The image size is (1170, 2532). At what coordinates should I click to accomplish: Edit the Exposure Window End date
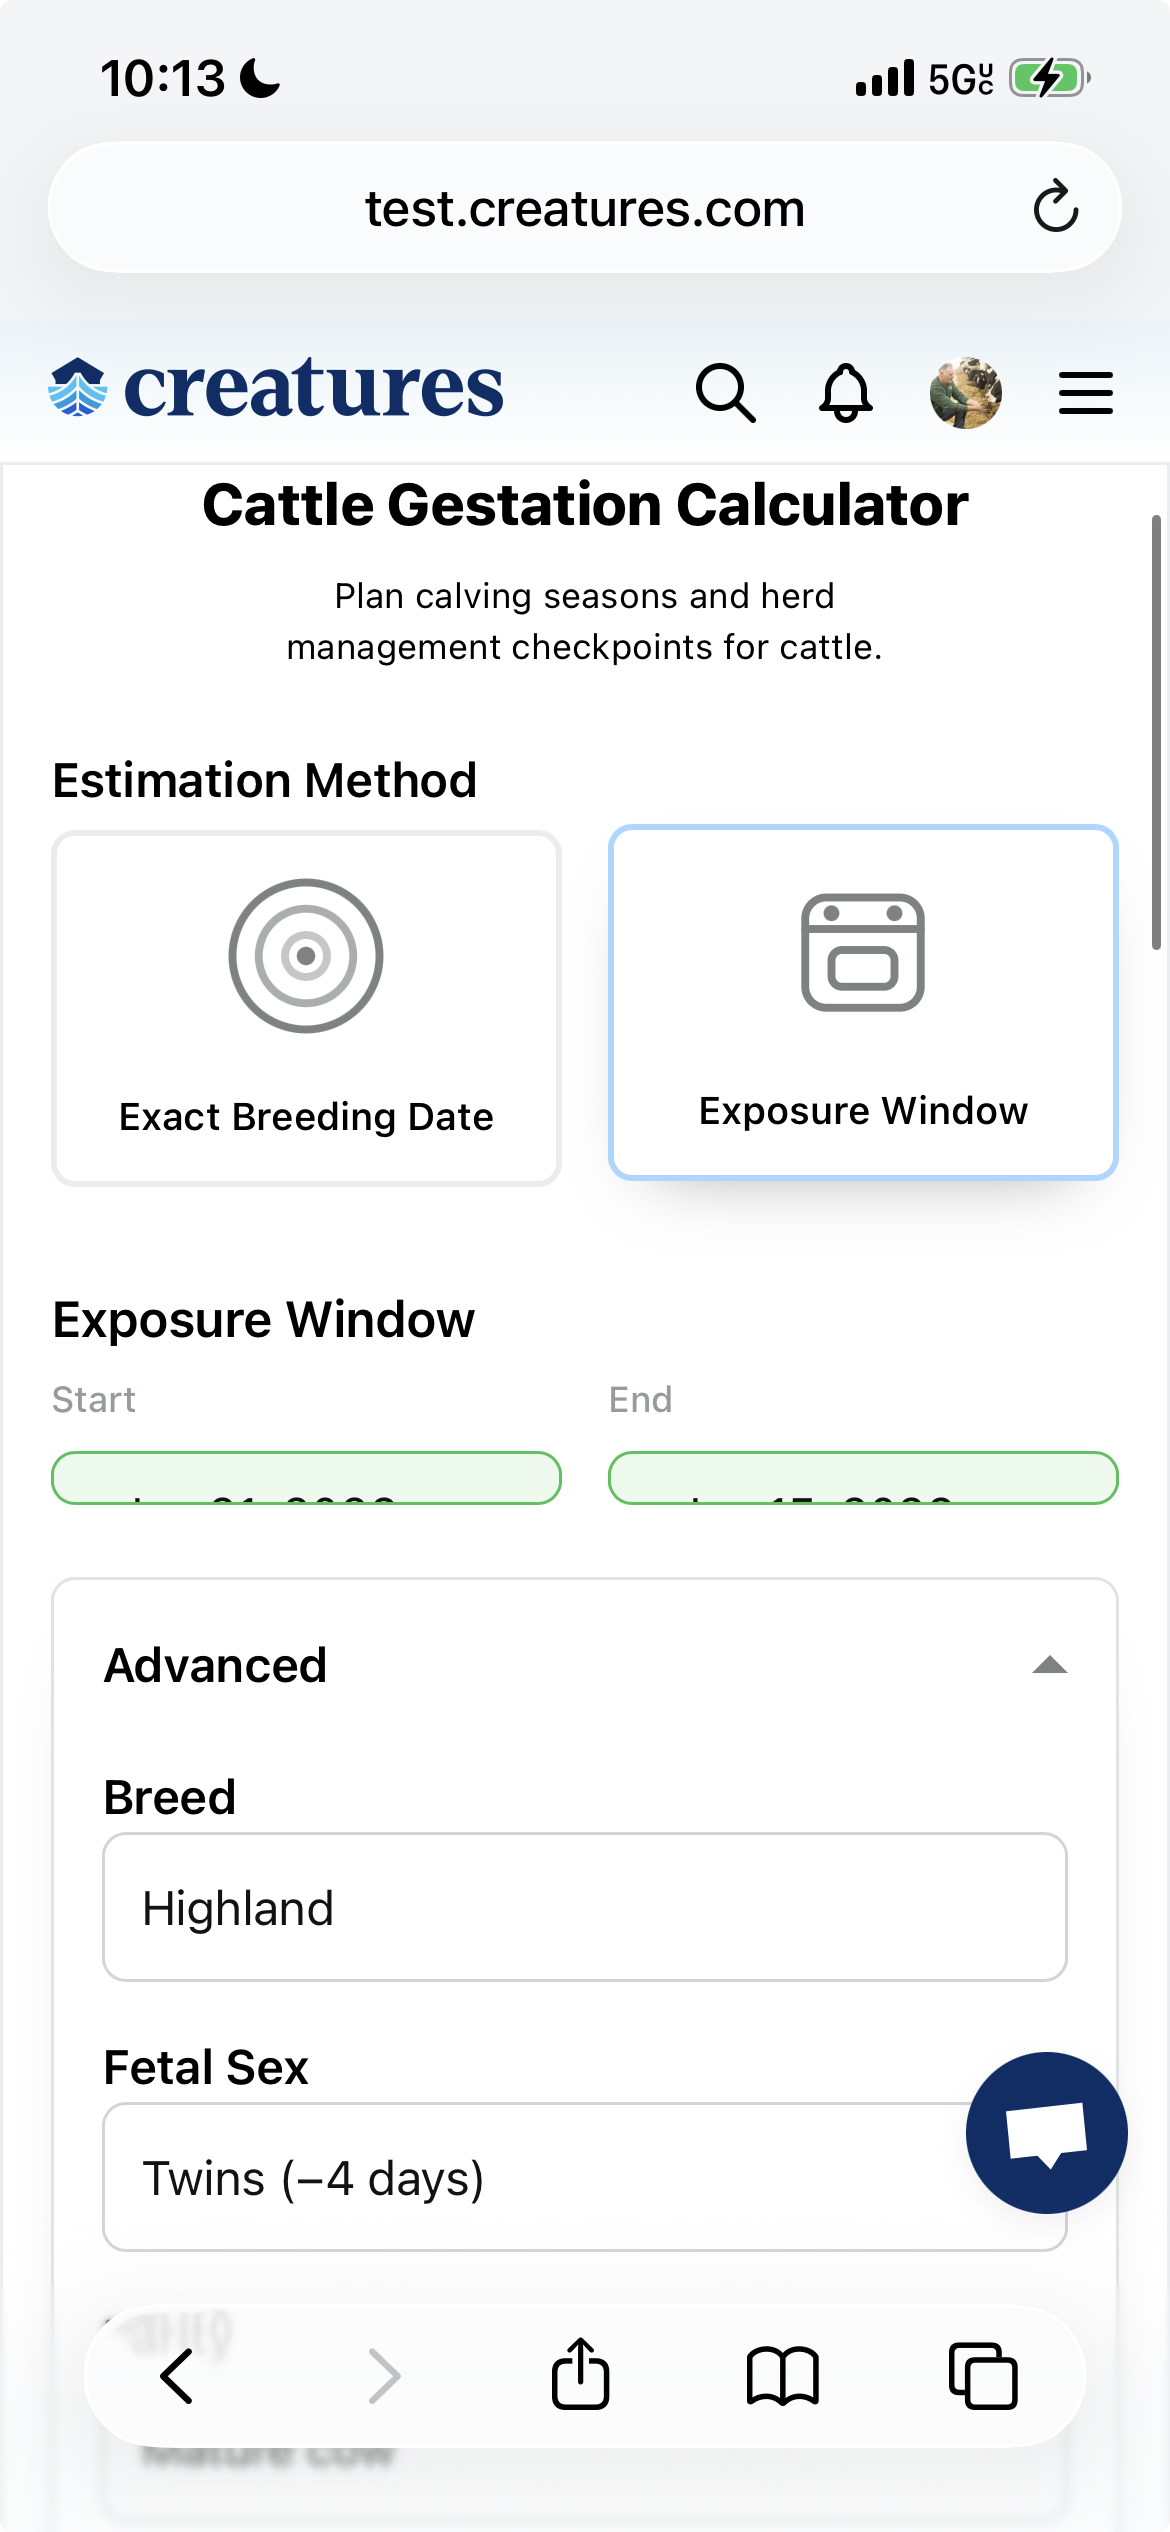click(863, 1478)
